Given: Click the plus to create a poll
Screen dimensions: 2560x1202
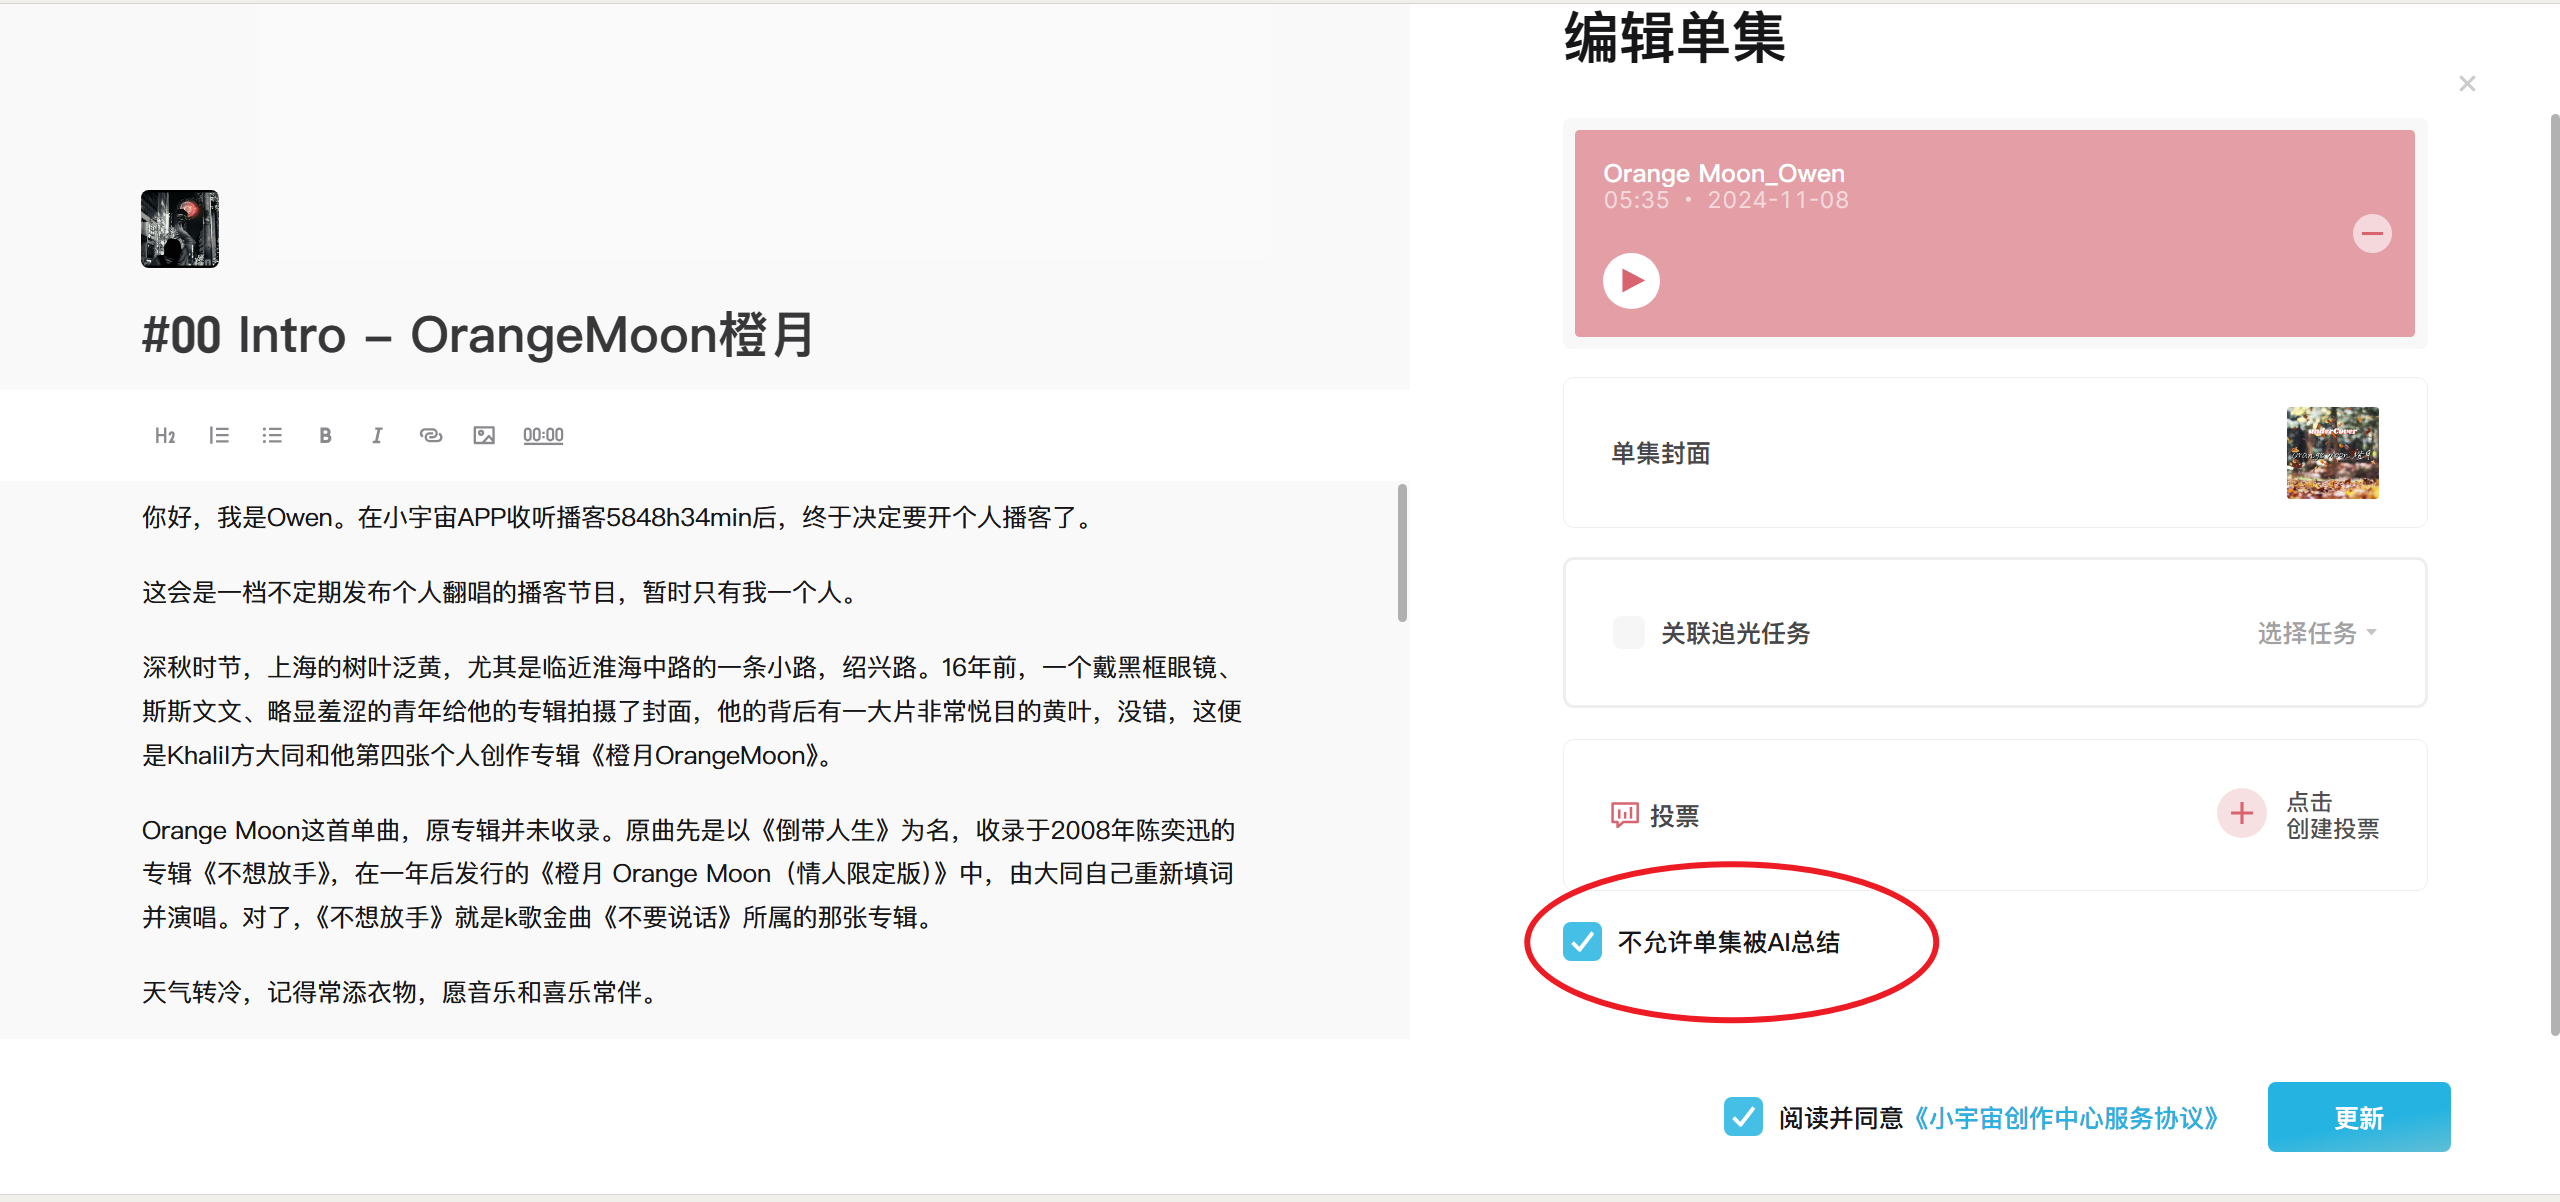Looking at the screenshot, I should point(2242,814).
